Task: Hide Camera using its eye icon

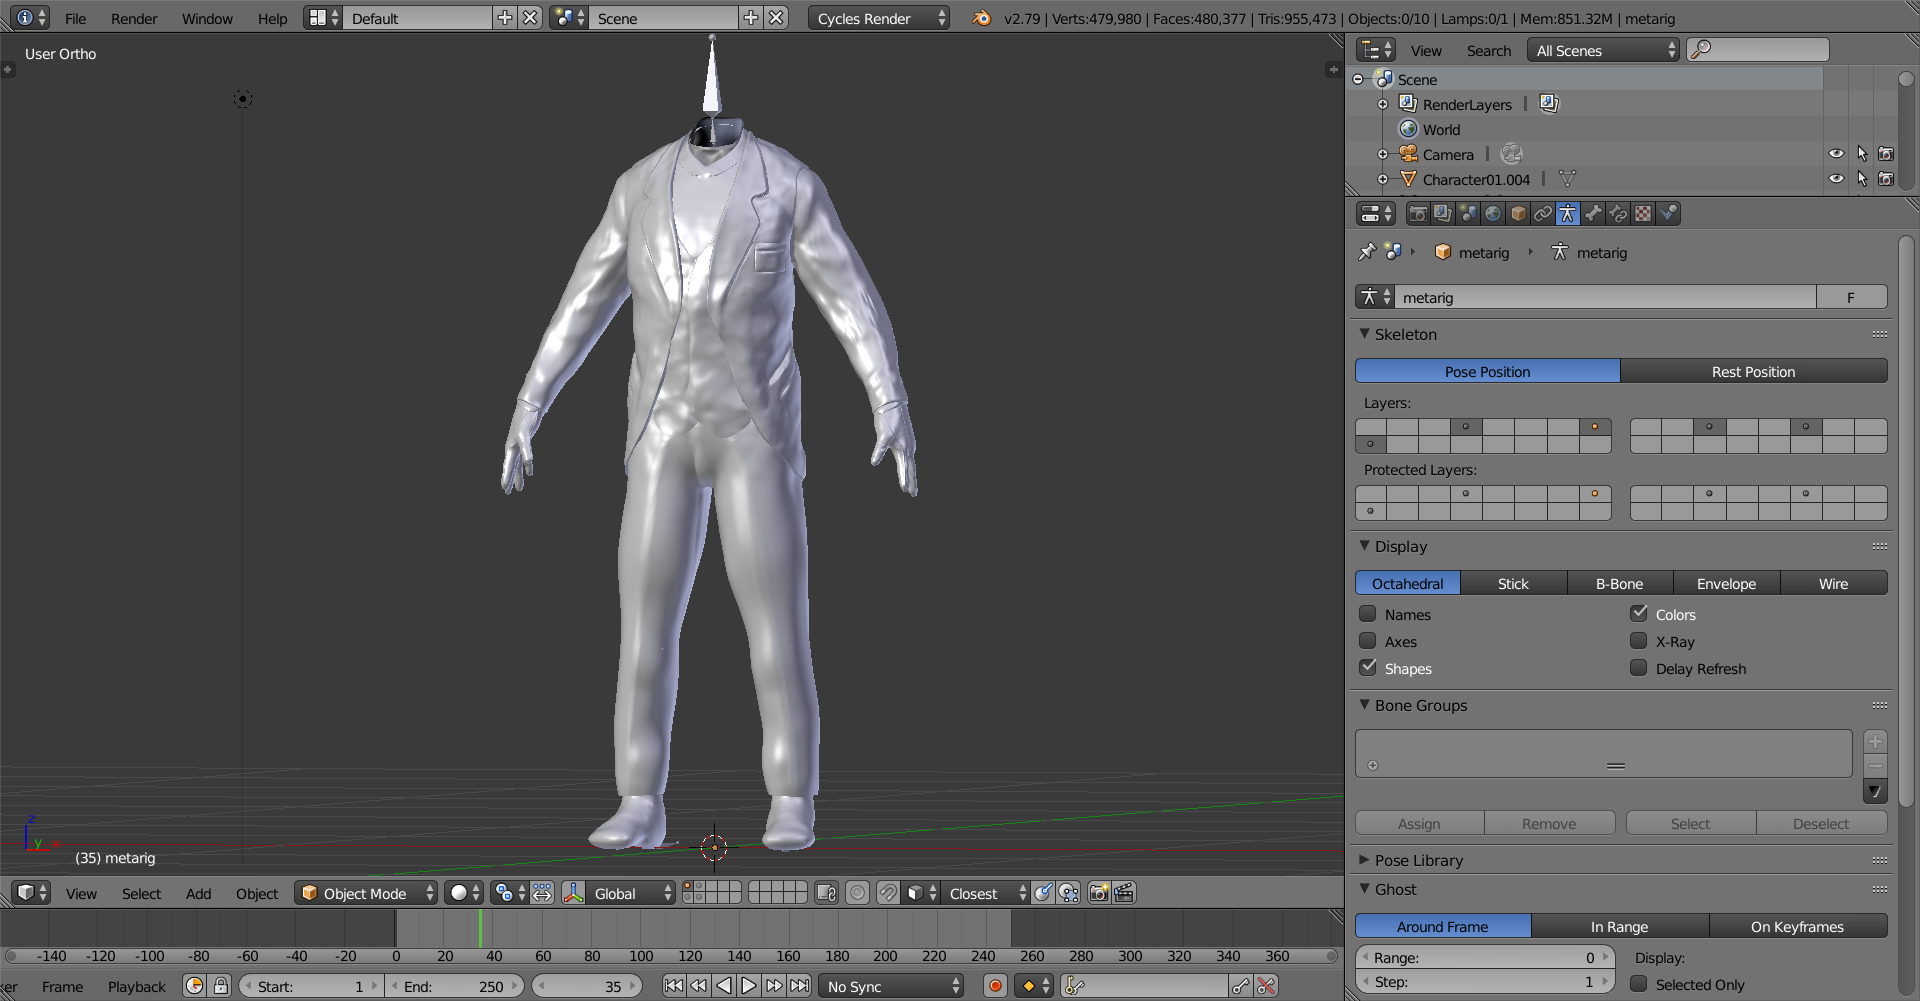Action: (1836, 154)
